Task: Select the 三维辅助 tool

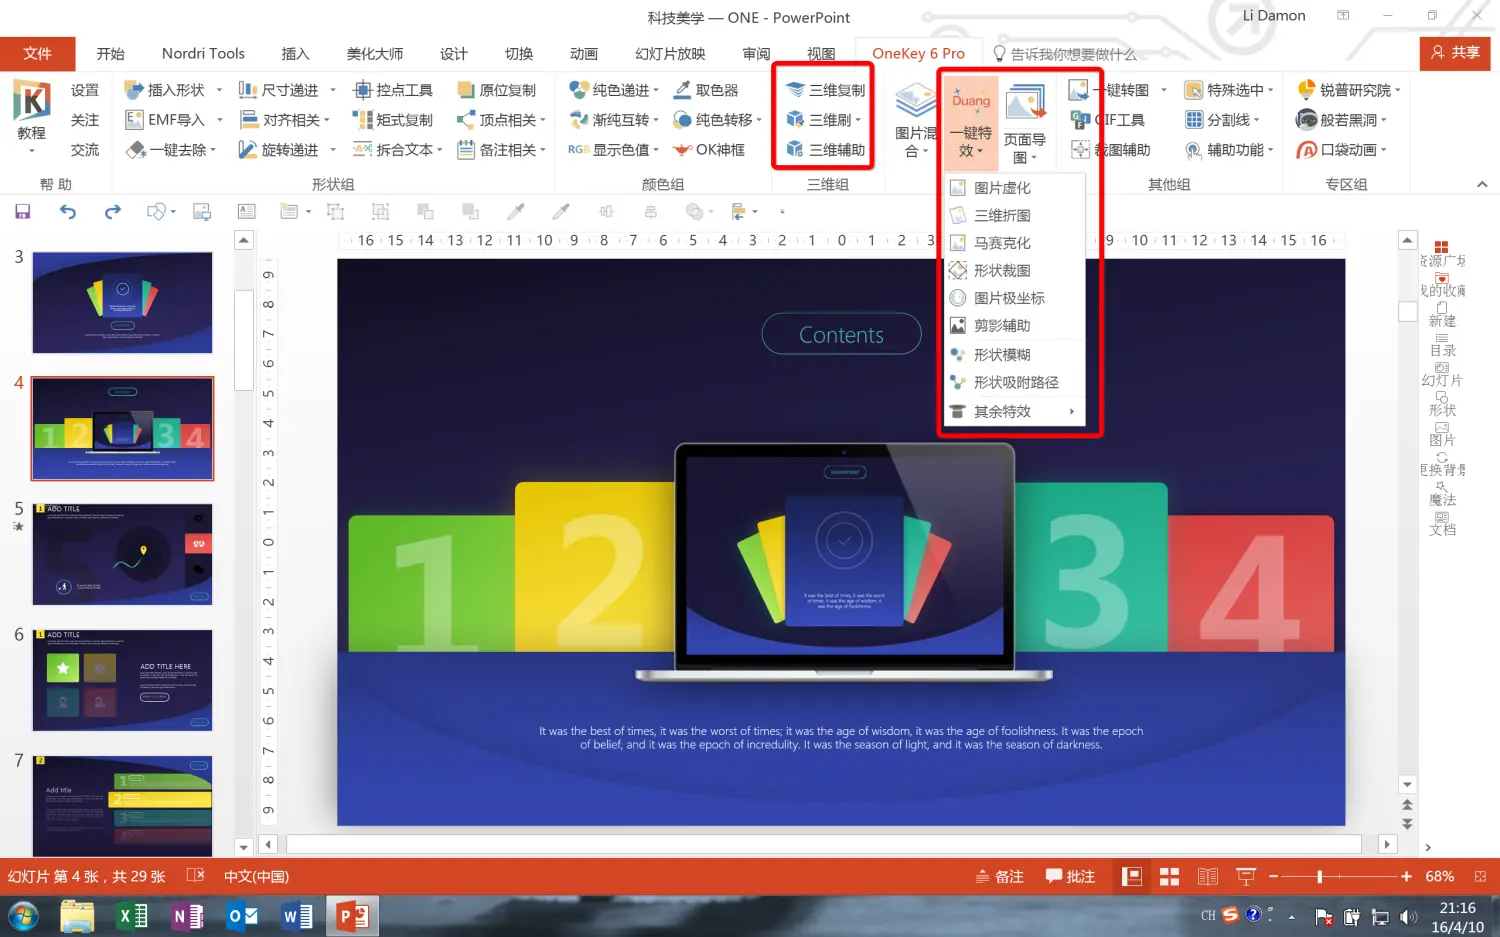Action: tap(826, 150)
